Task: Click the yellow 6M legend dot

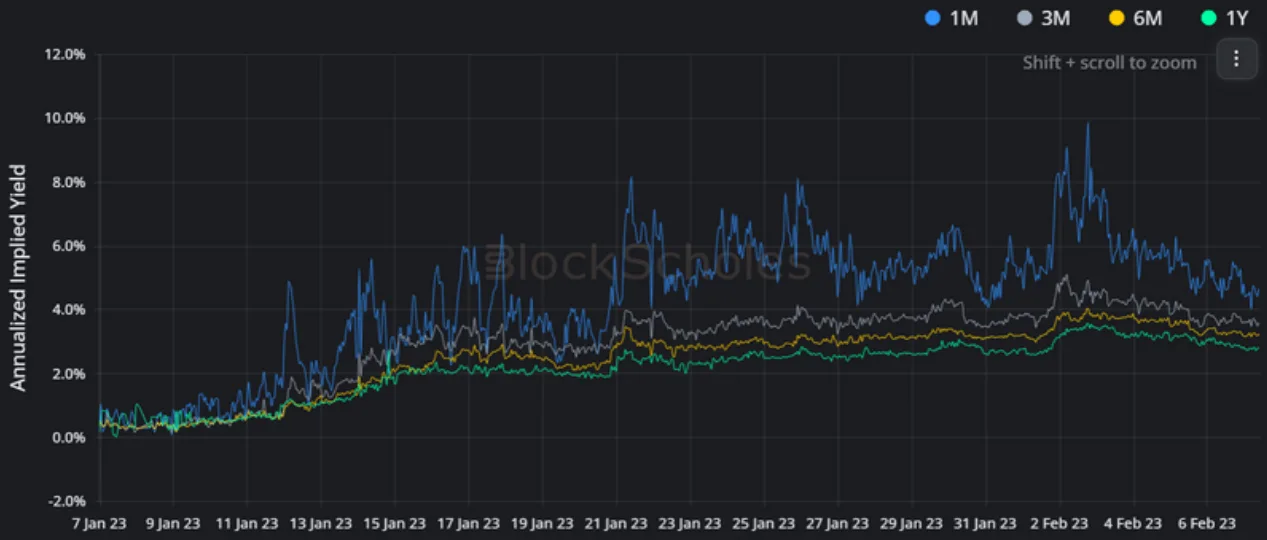Action: tap(1116, 17)
